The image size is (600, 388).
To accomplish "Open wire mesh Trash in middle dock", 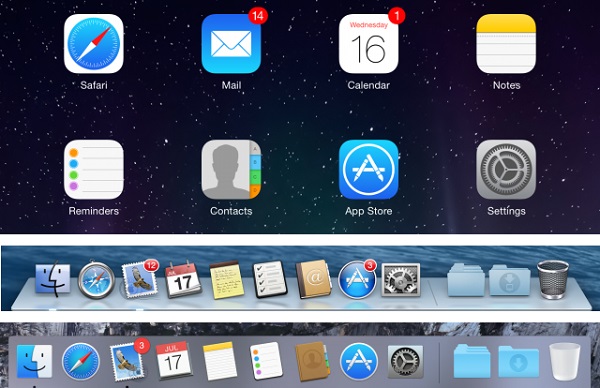I will (x=553, y=280).
